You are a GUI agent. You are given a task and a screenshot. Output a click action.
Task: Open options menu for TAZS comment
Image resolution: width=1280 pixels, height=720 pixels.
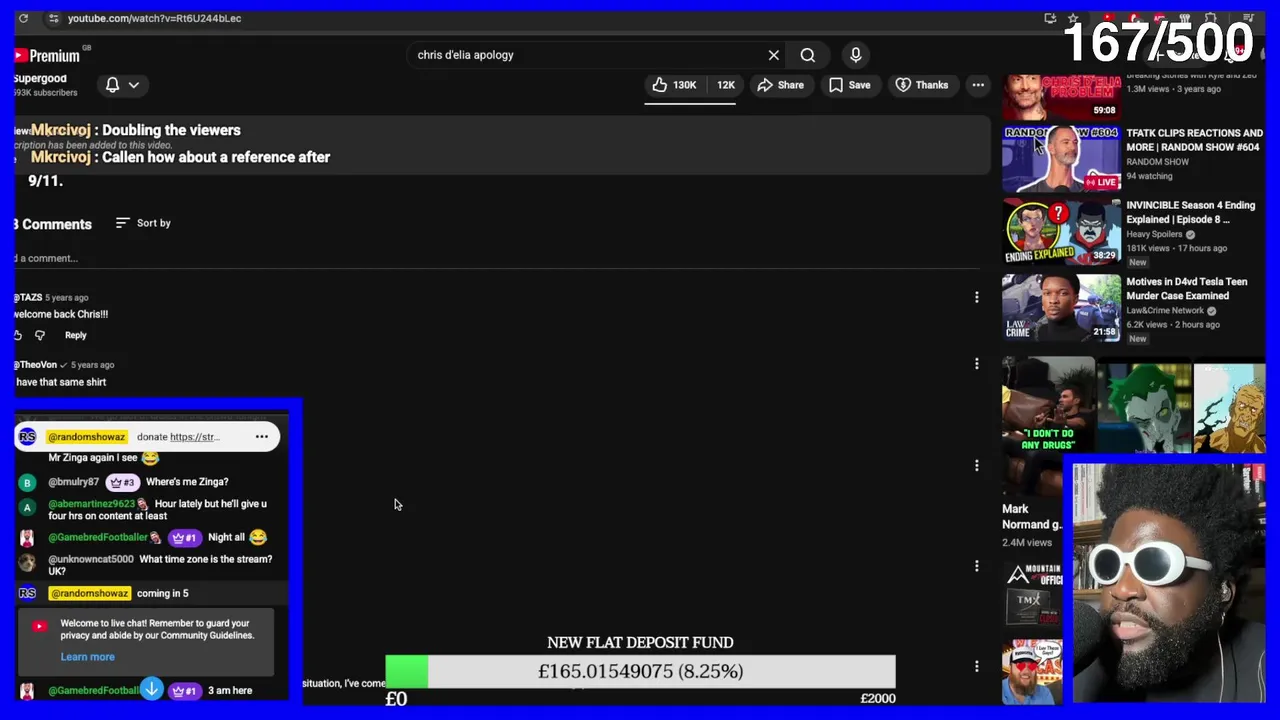(976, 297)
